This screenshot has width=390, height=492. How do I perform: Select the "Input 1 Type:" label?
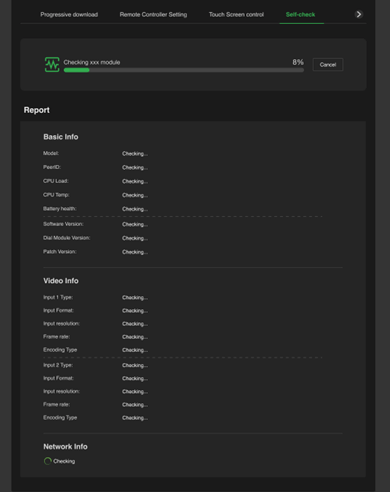(58, 297)
